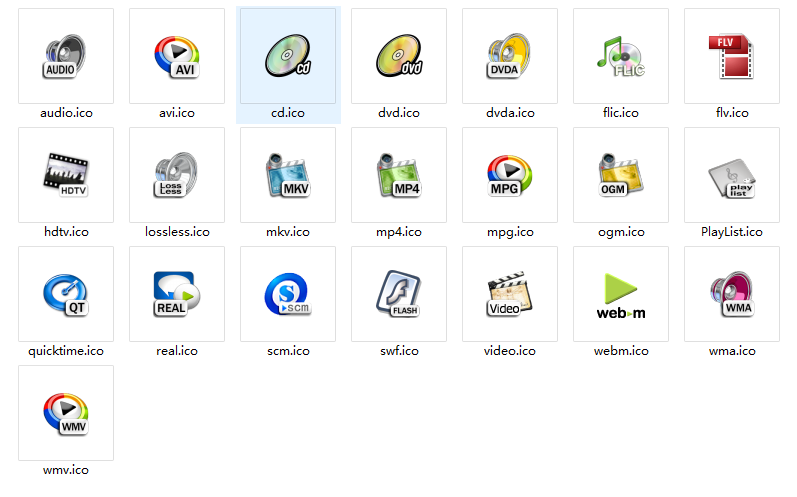Click the flic.ico file name
The width and height of the screenshot is (797, 497).
[621, 113]
